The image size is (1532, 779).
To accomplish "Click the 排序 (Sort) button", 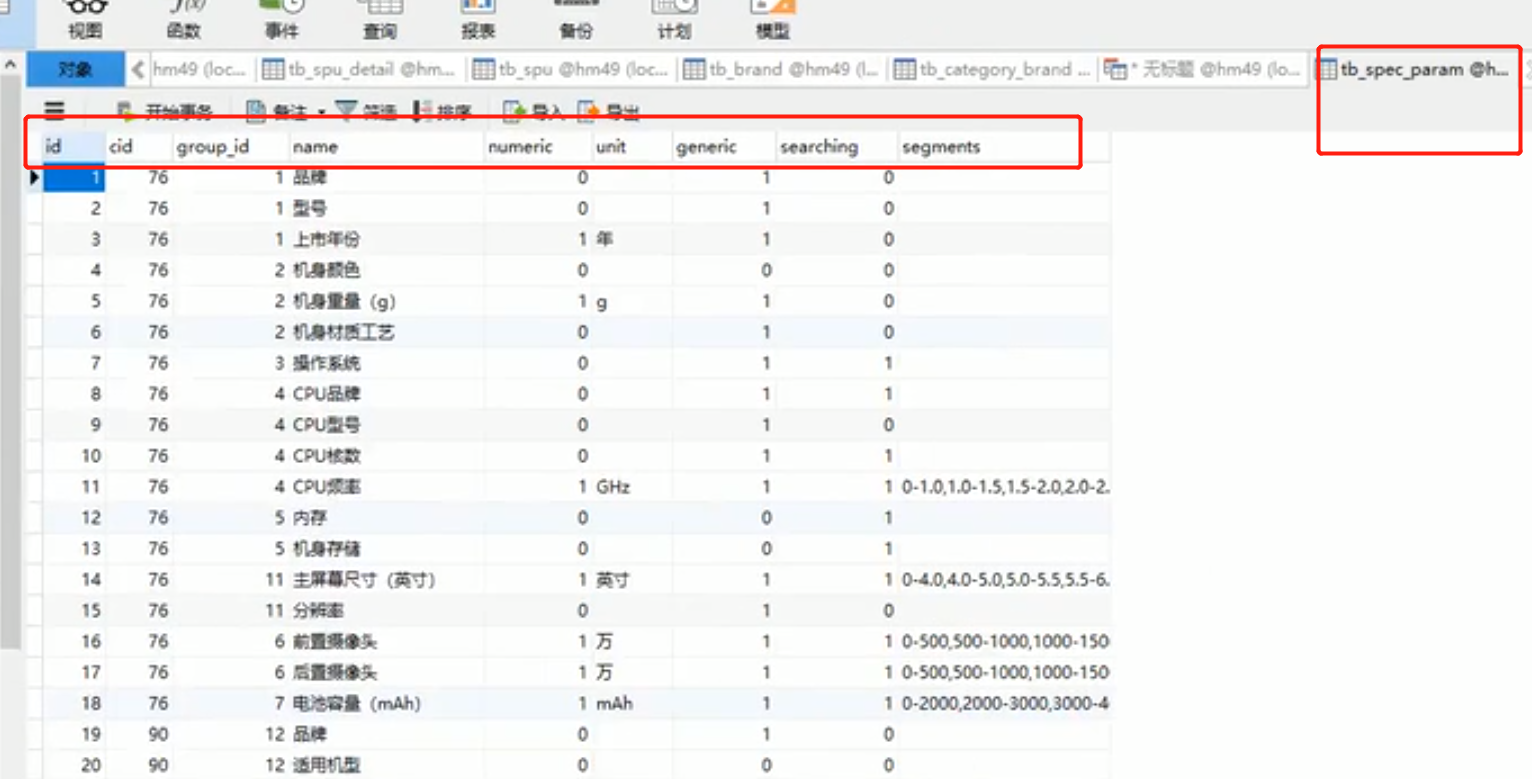I will pyautogui.click(x=441, y=111).
